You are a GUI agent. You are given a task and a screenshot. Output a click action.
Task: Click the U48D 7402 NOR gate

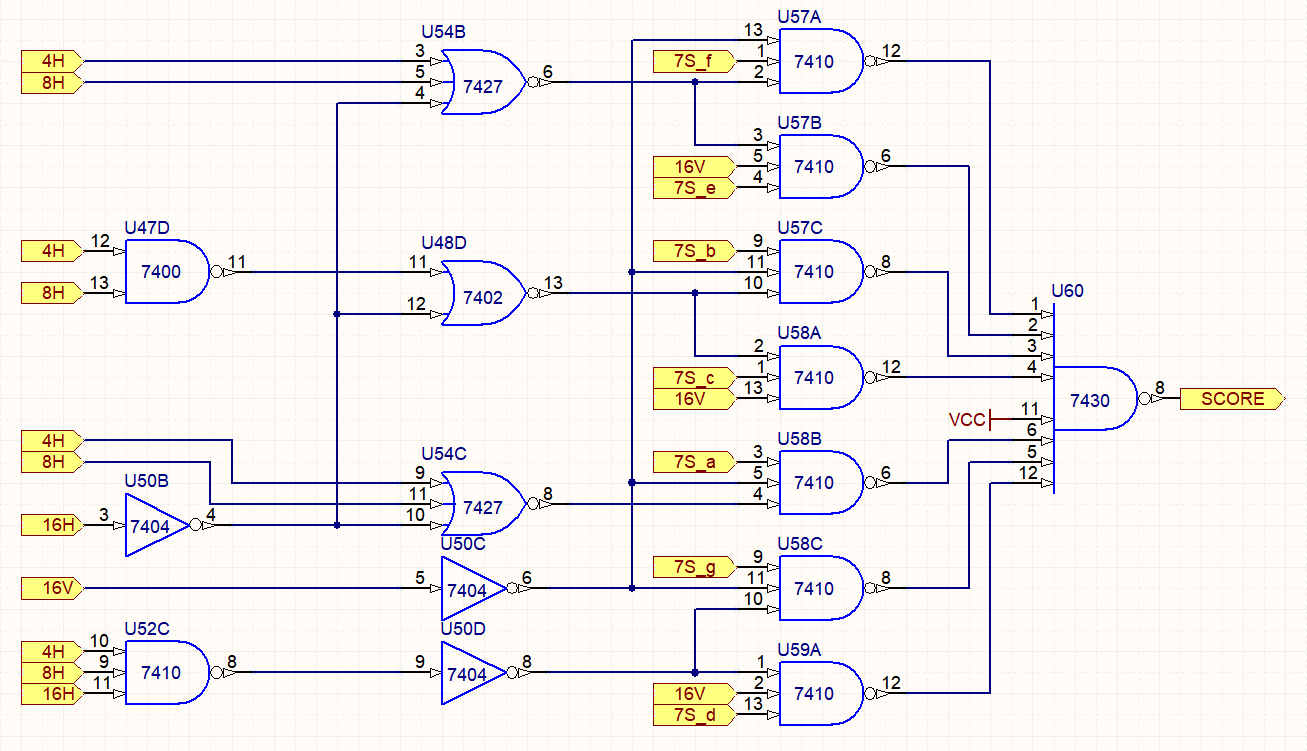[484, 293]
